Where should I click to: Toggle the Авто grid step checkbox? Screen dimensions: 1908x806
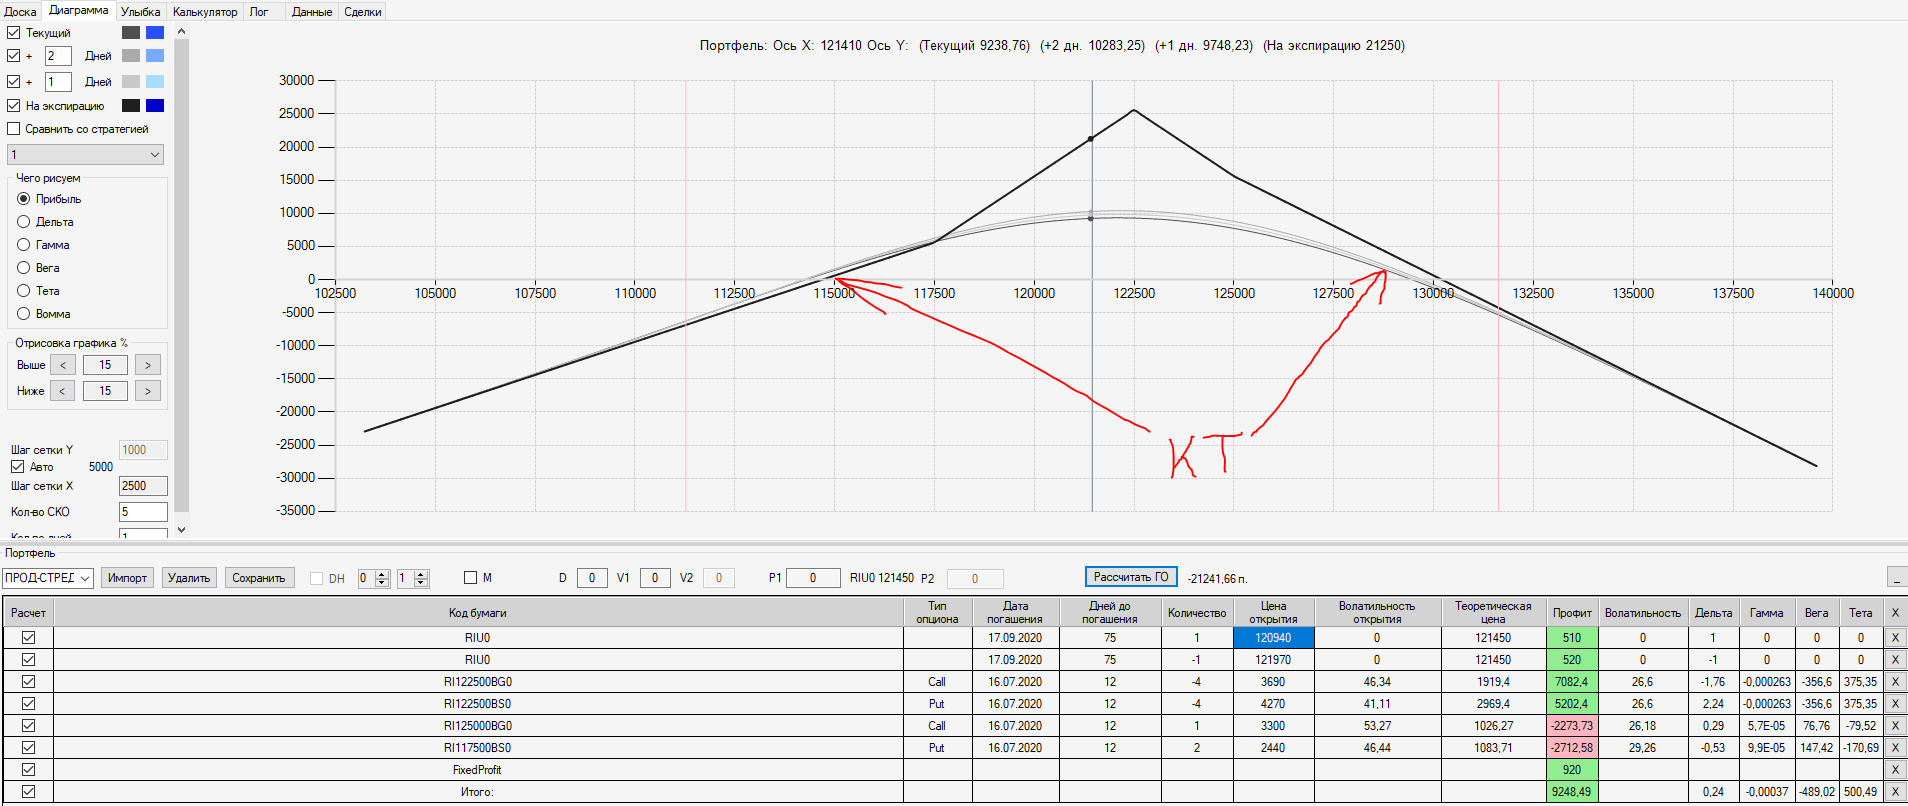tap(17, 467)
